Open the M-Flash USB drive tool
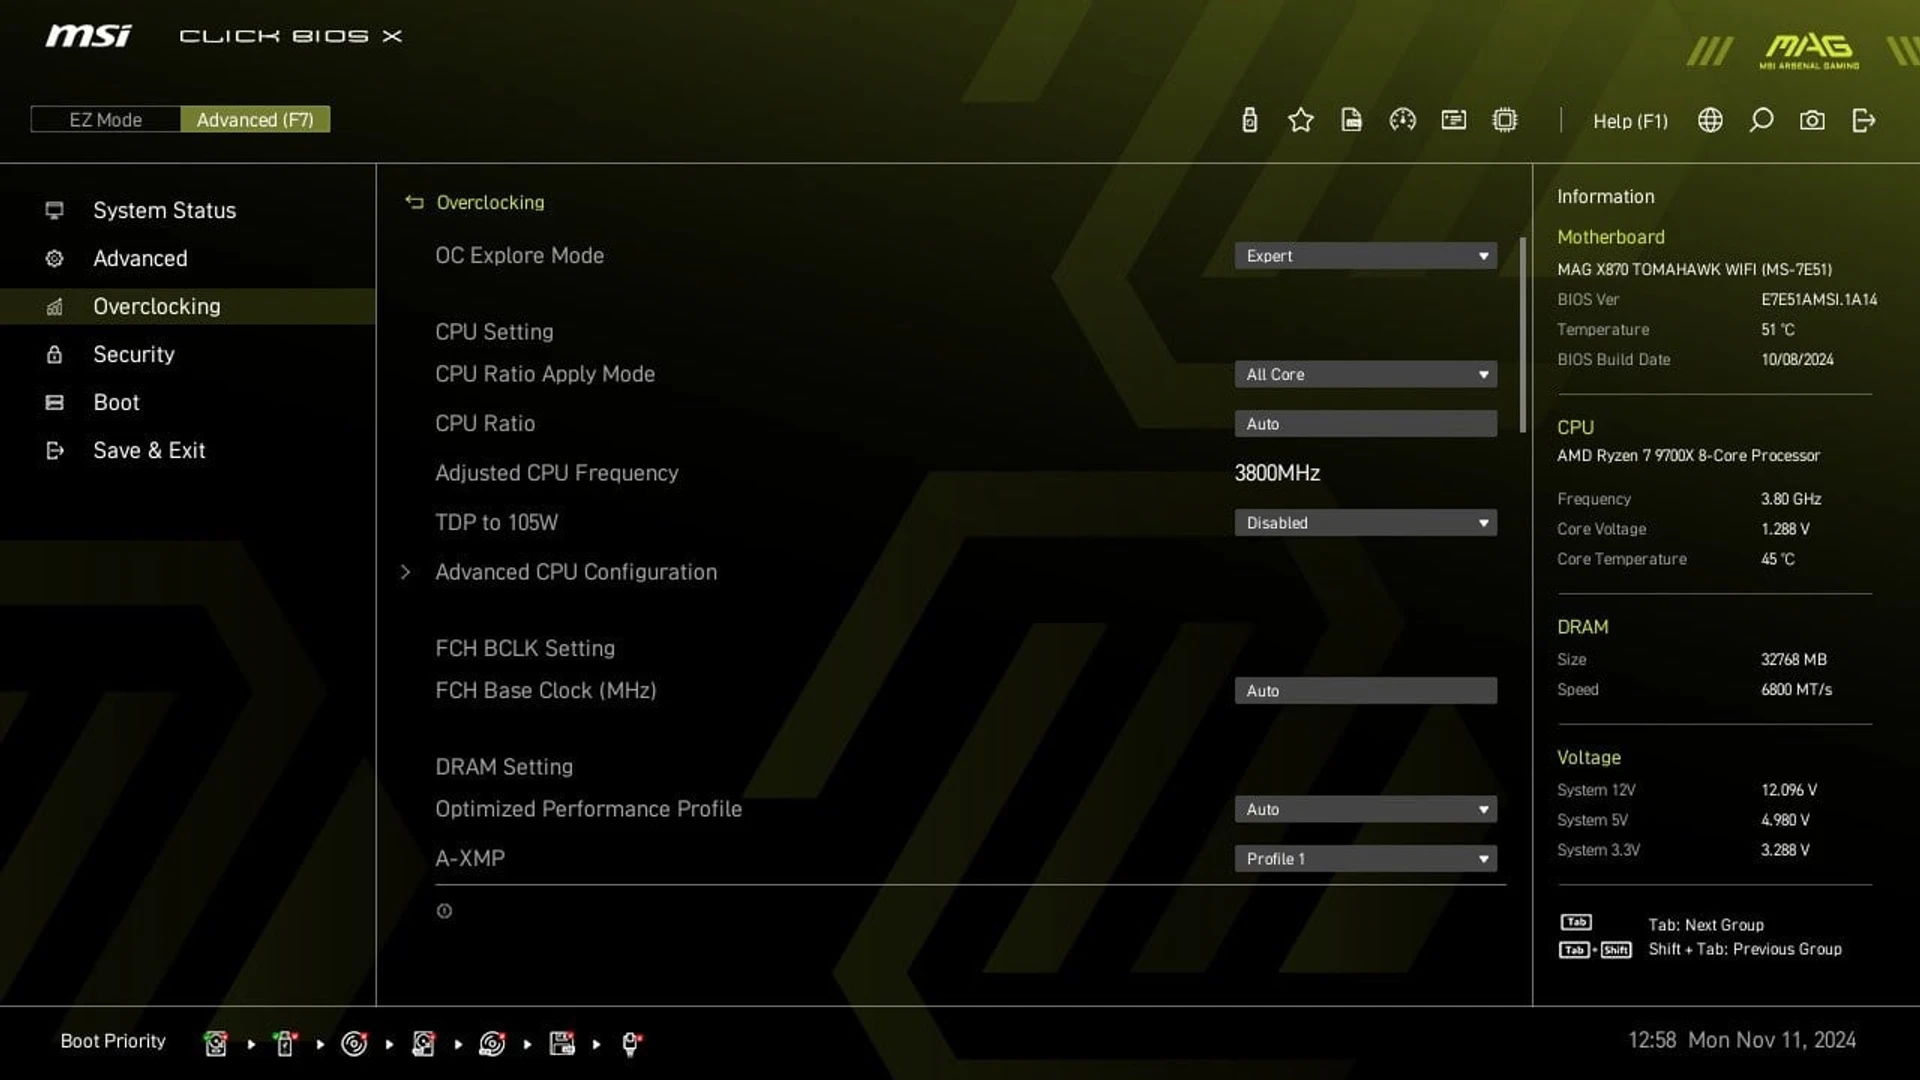The image size is (1920, 1080). click(1249, 120)
